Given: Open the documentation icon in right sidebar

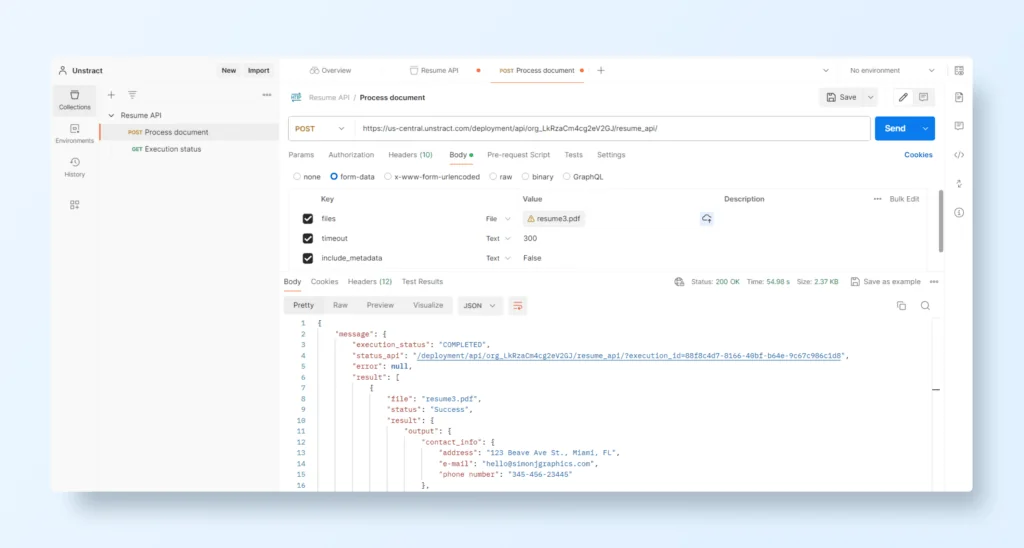Looking at the screenshot, I should coord(959,97).
